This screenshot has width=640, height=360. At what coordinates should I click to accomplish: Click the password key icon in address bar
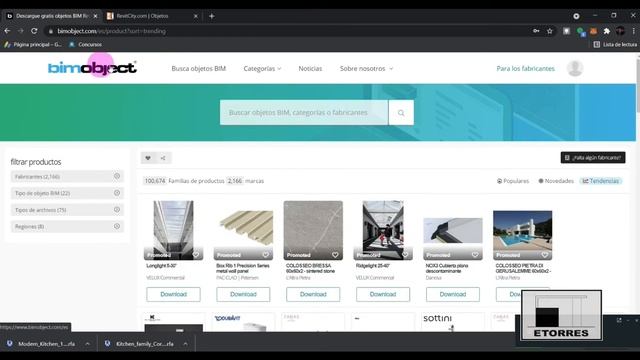536,31
